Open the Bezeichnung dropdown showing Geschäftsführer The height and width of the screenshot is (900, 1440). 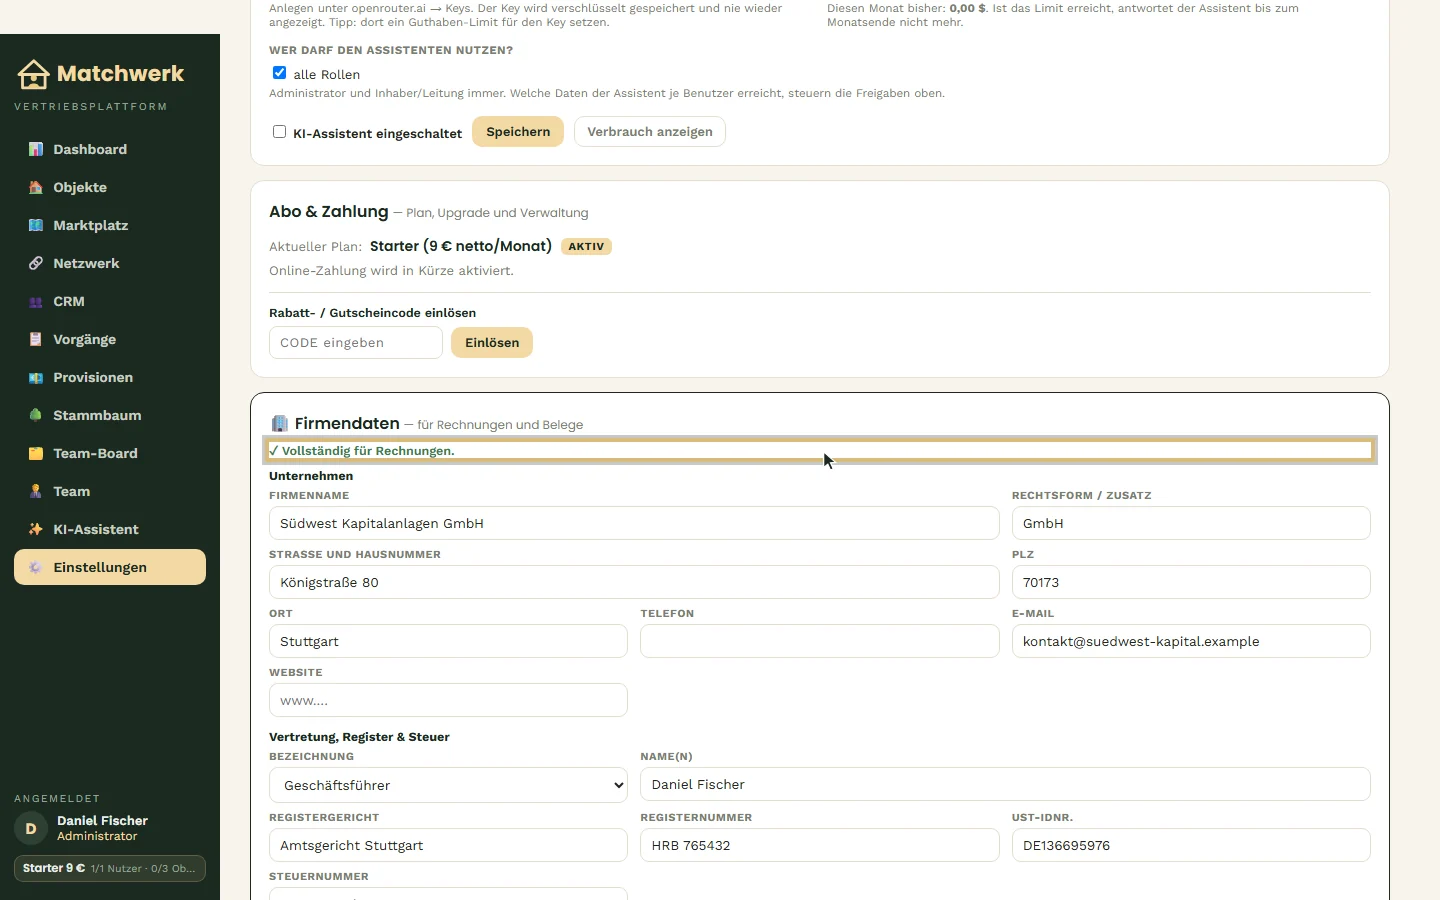448,785
